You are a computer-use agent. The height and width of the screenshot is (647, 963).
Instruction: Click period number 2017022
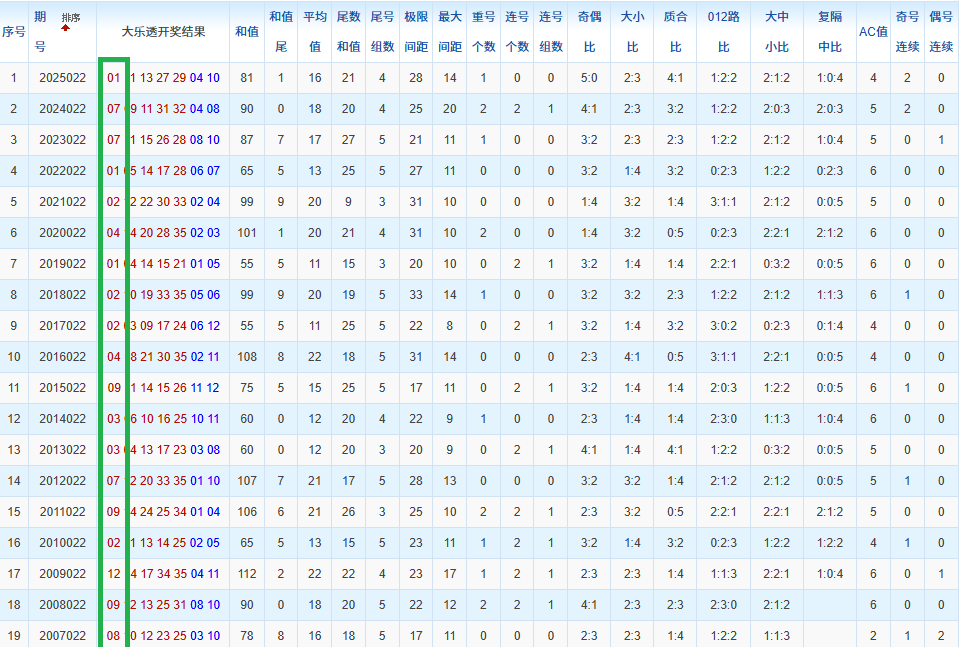point(63,326)
